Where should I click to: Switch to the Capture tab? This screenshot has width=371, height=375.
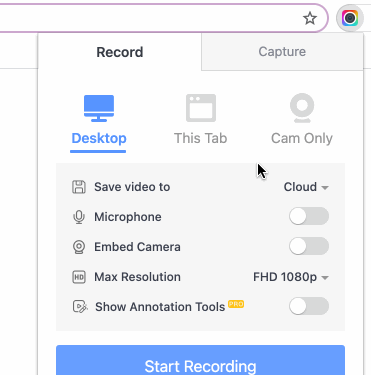282,52
